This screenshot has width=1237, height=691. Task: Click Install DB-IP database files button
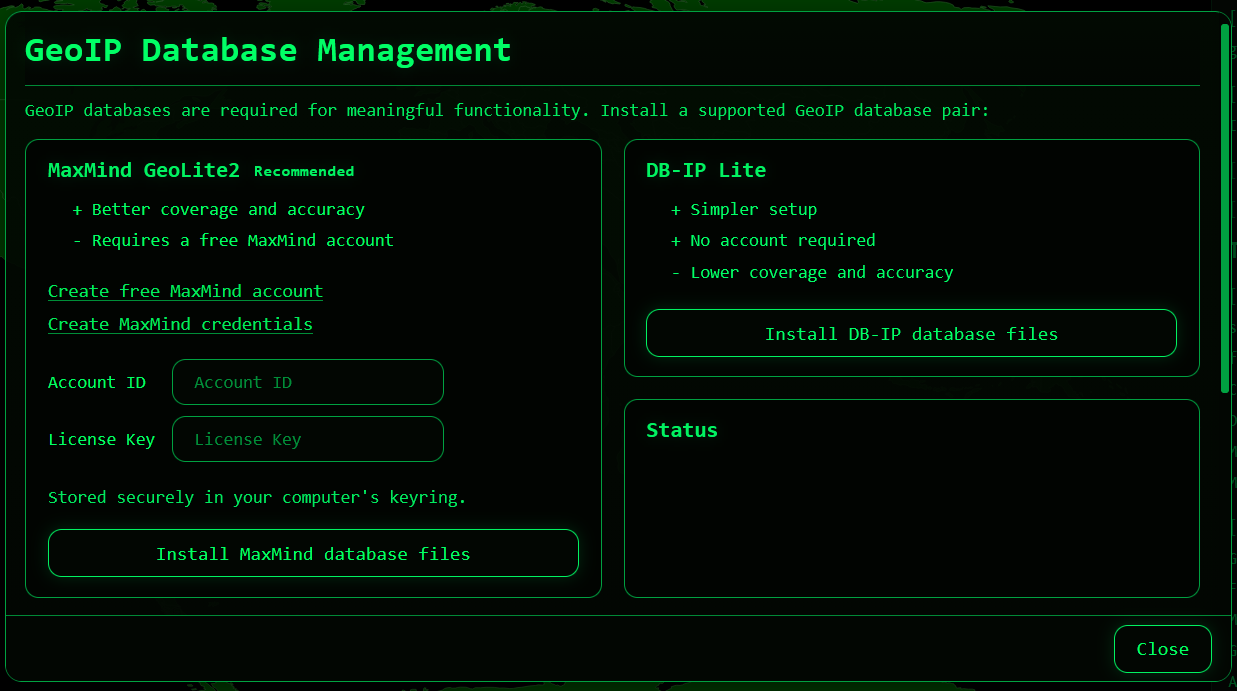[x=911, y=333]
